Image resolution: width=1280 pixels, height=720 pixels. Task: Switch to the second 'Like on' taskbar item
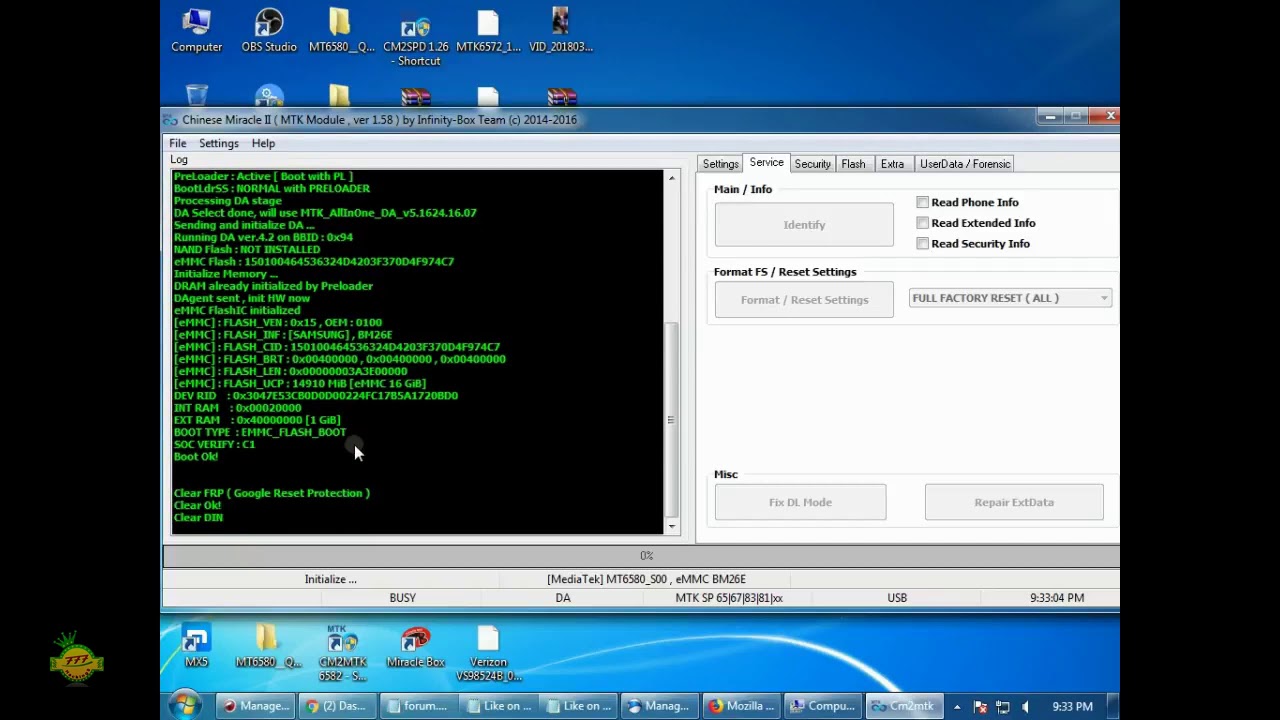pyautogui.click(x=577, y=706)
